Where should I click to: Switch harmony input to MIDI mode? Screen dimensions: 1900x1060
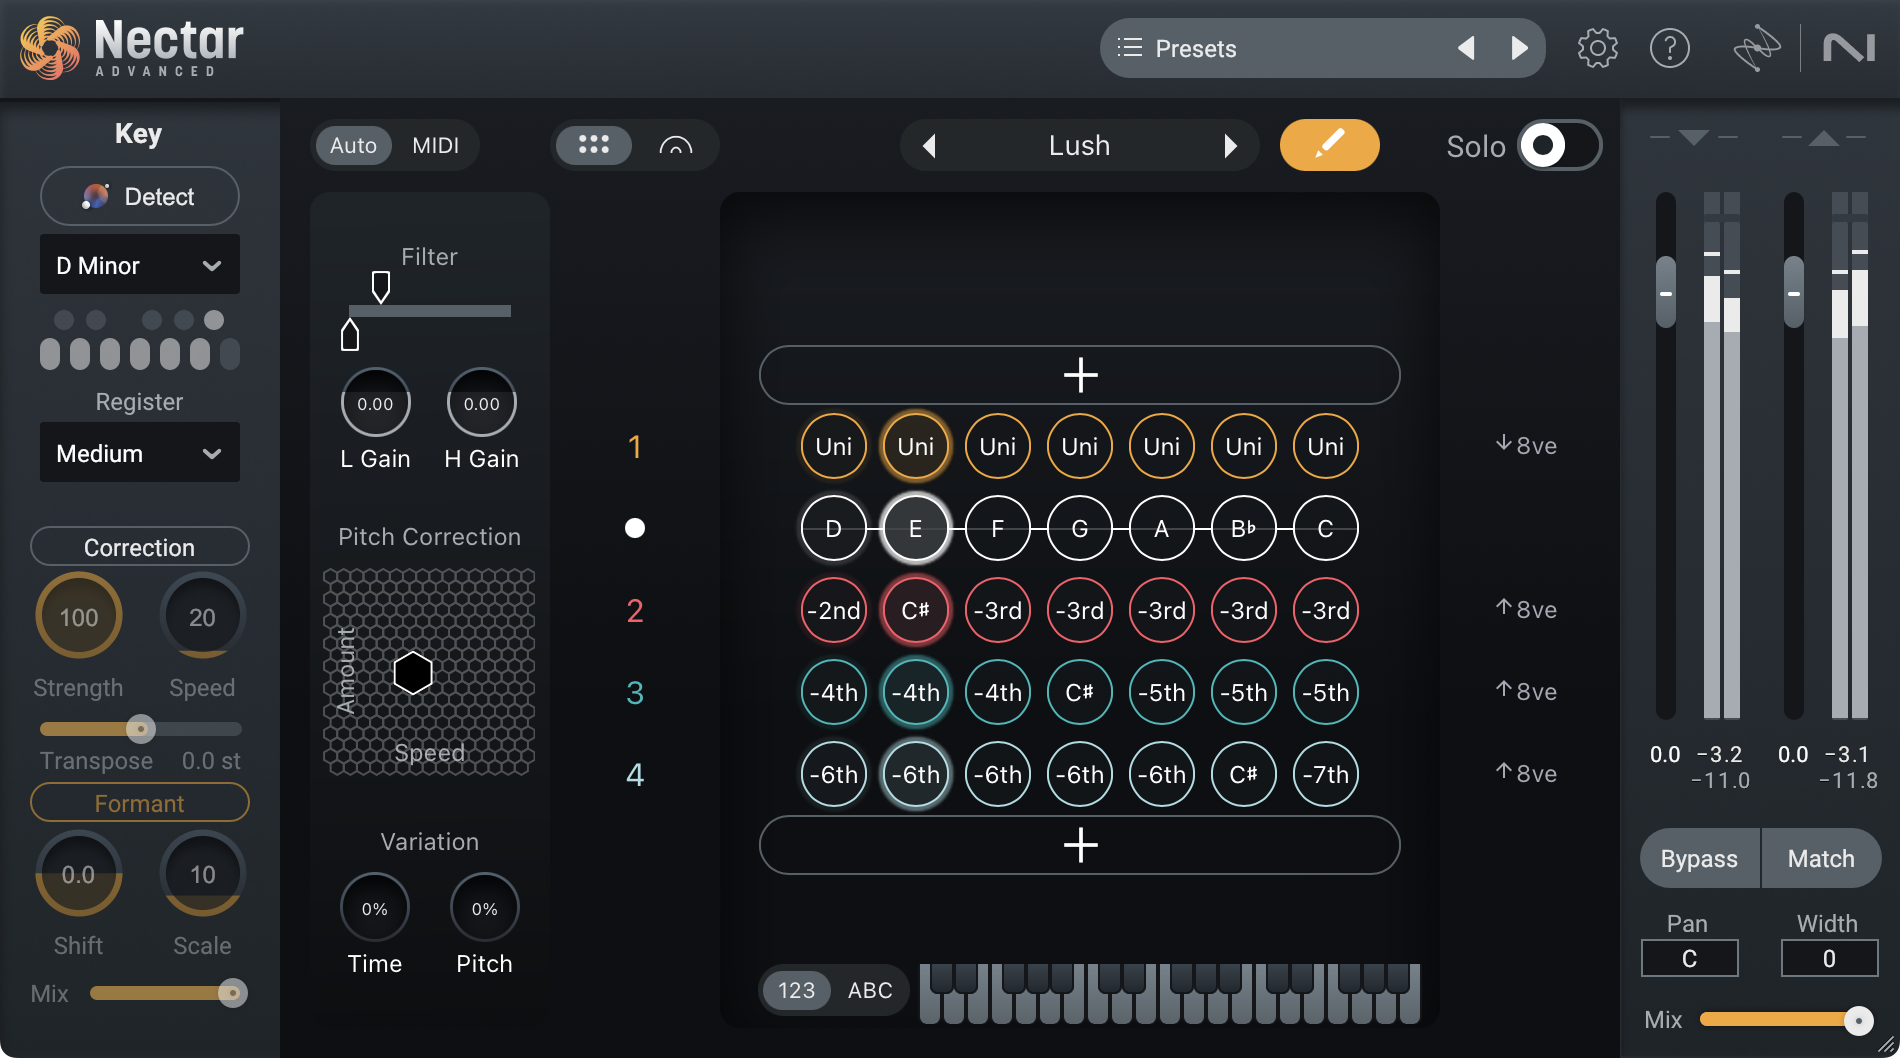pos(435,145)
